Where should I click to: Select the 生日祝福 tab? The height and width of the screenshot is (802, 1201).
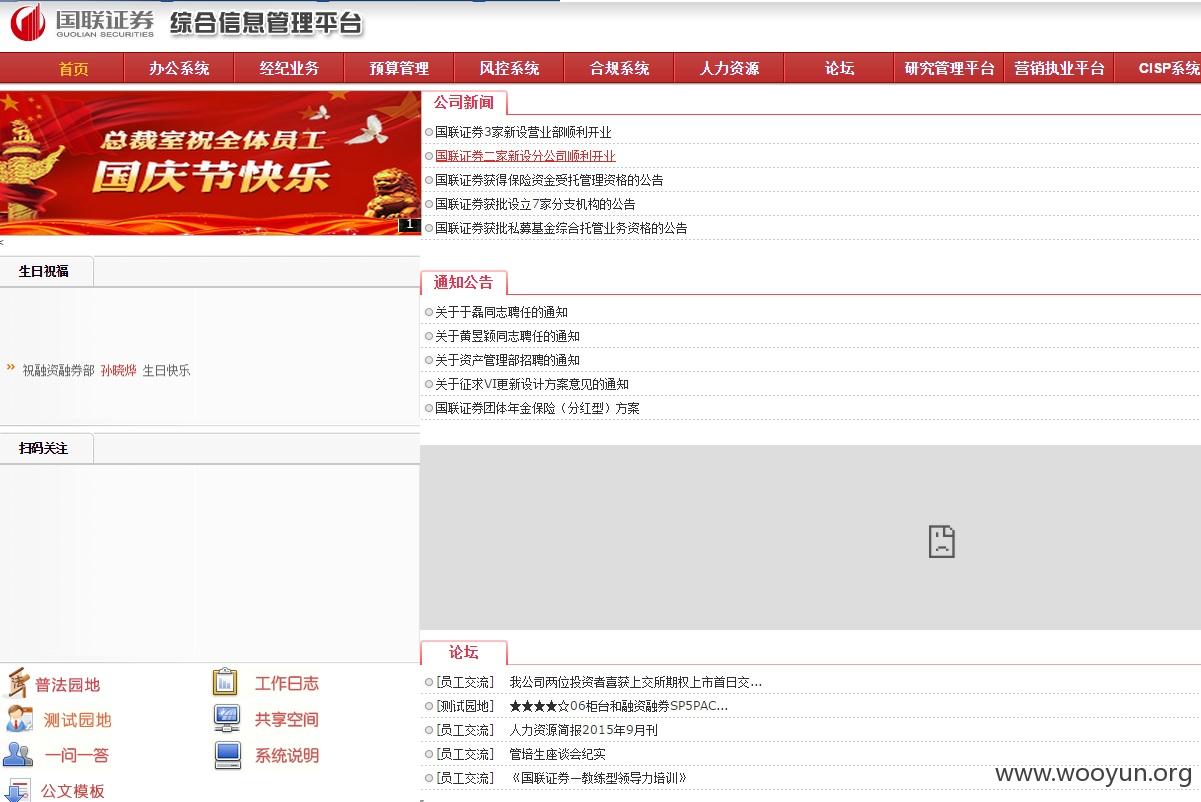pos(46,271)
